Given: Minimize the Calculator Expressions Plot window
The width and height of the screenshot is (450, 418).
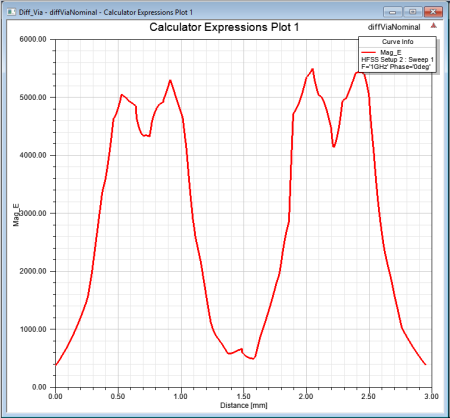Looking at the screenshot, I should tap(393, 12).
